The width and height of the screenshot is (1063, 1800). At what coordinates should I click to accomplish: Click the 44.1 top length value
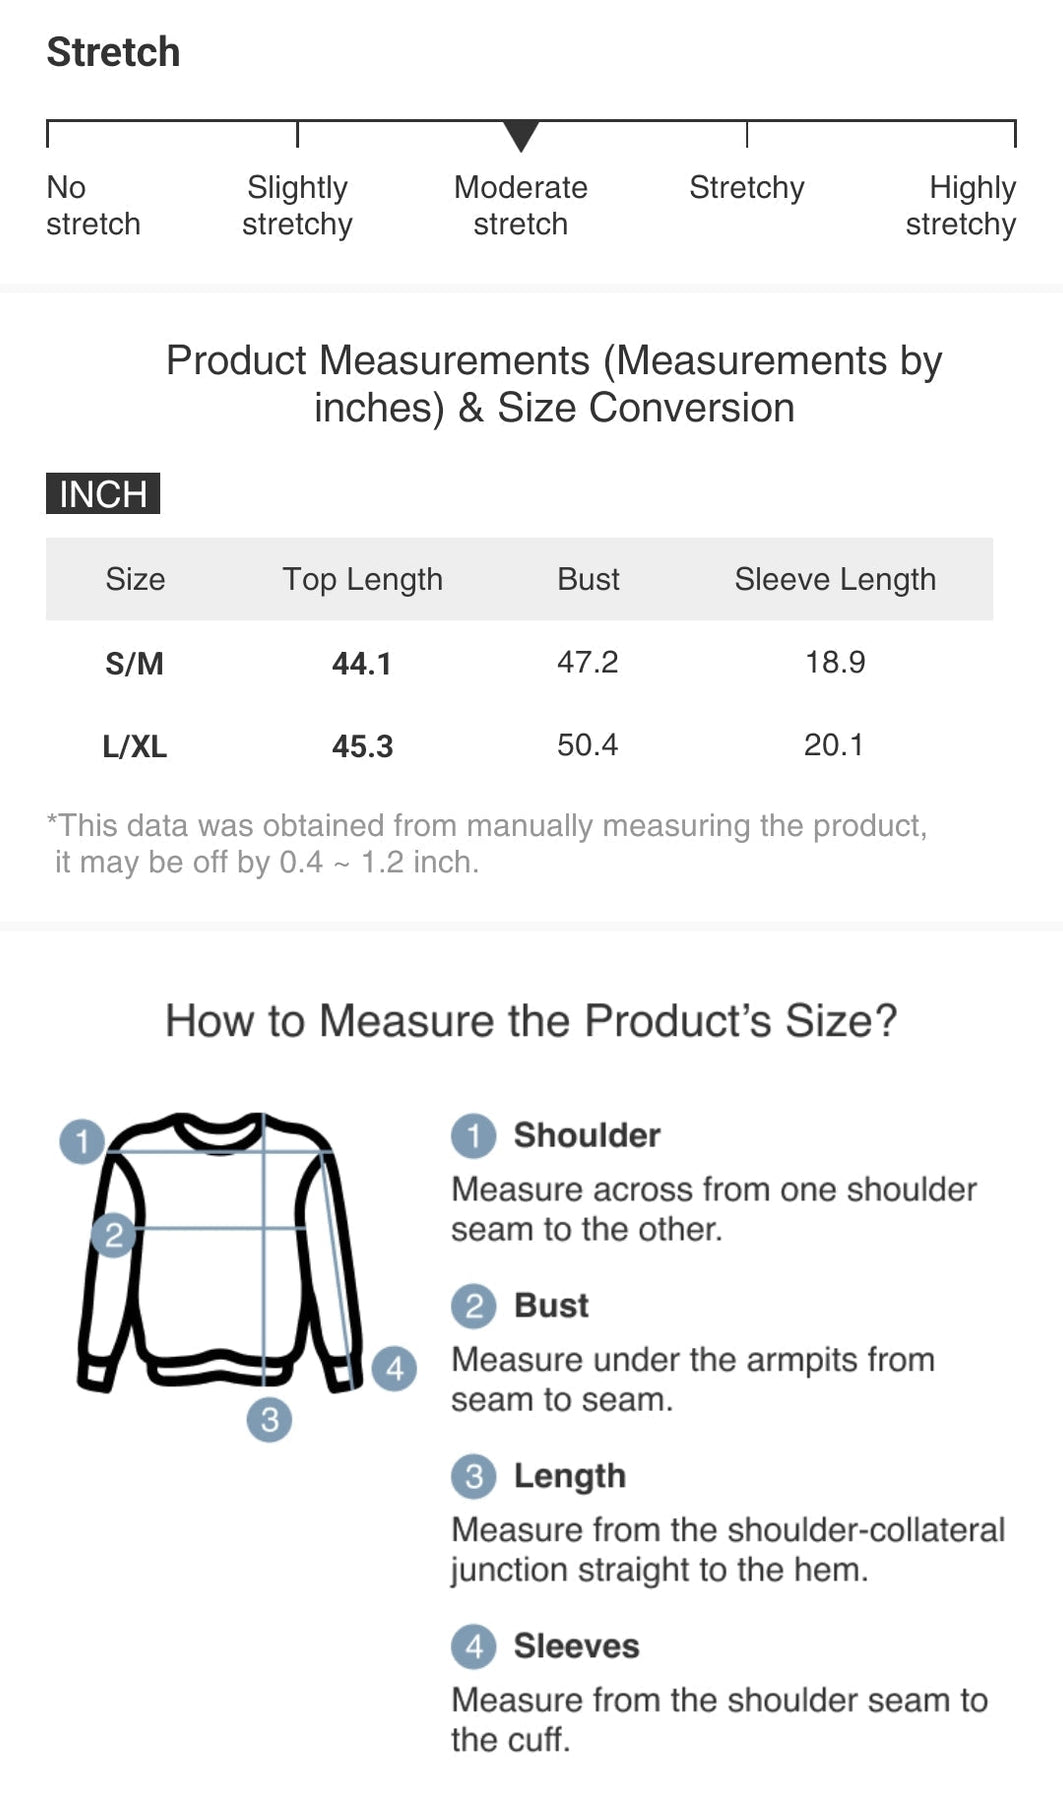[x=362, y=663]
